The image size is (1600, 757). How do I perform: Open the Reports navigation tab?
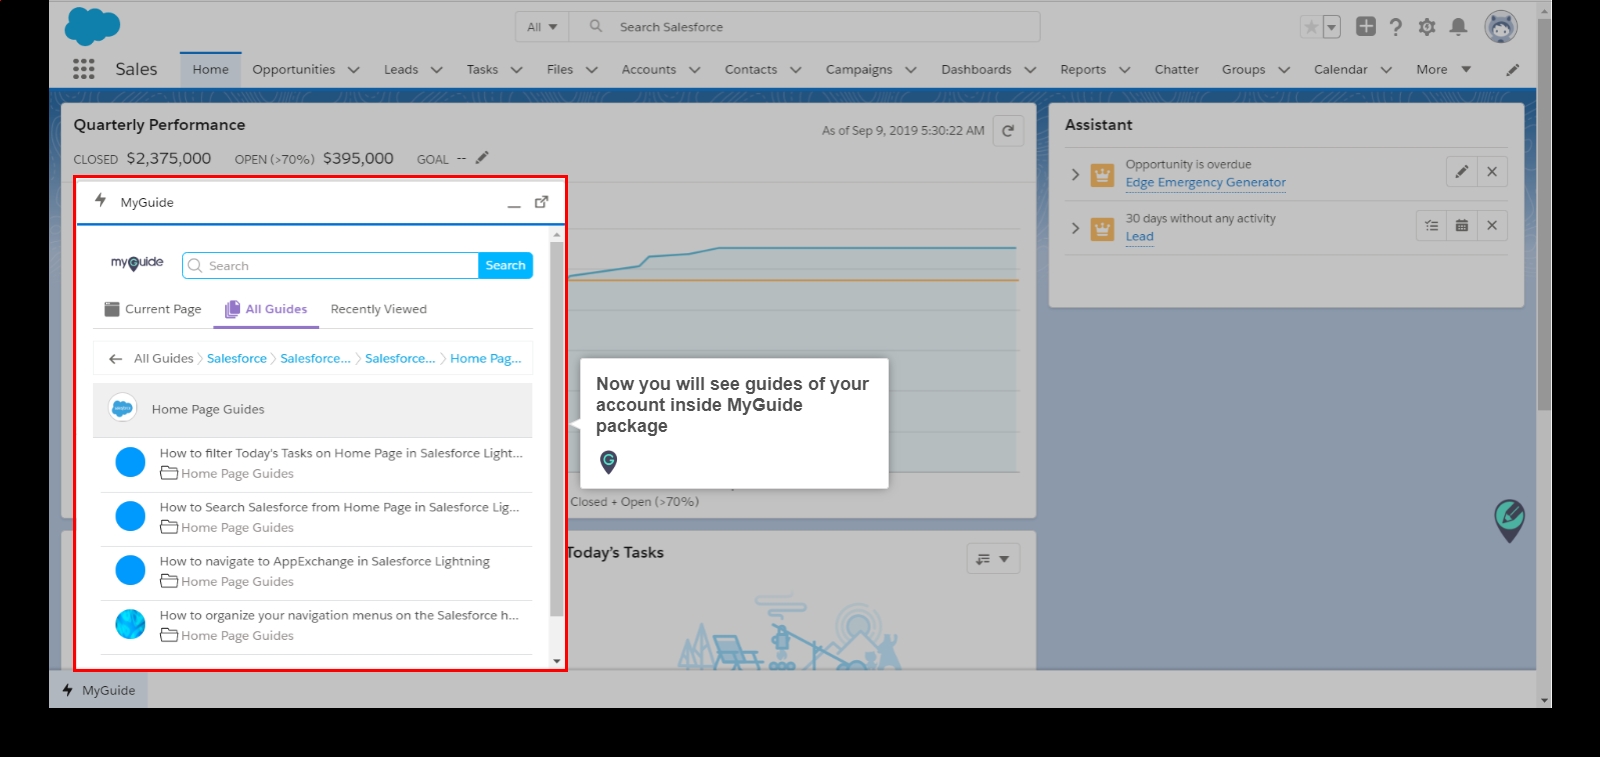point(1083,70)
